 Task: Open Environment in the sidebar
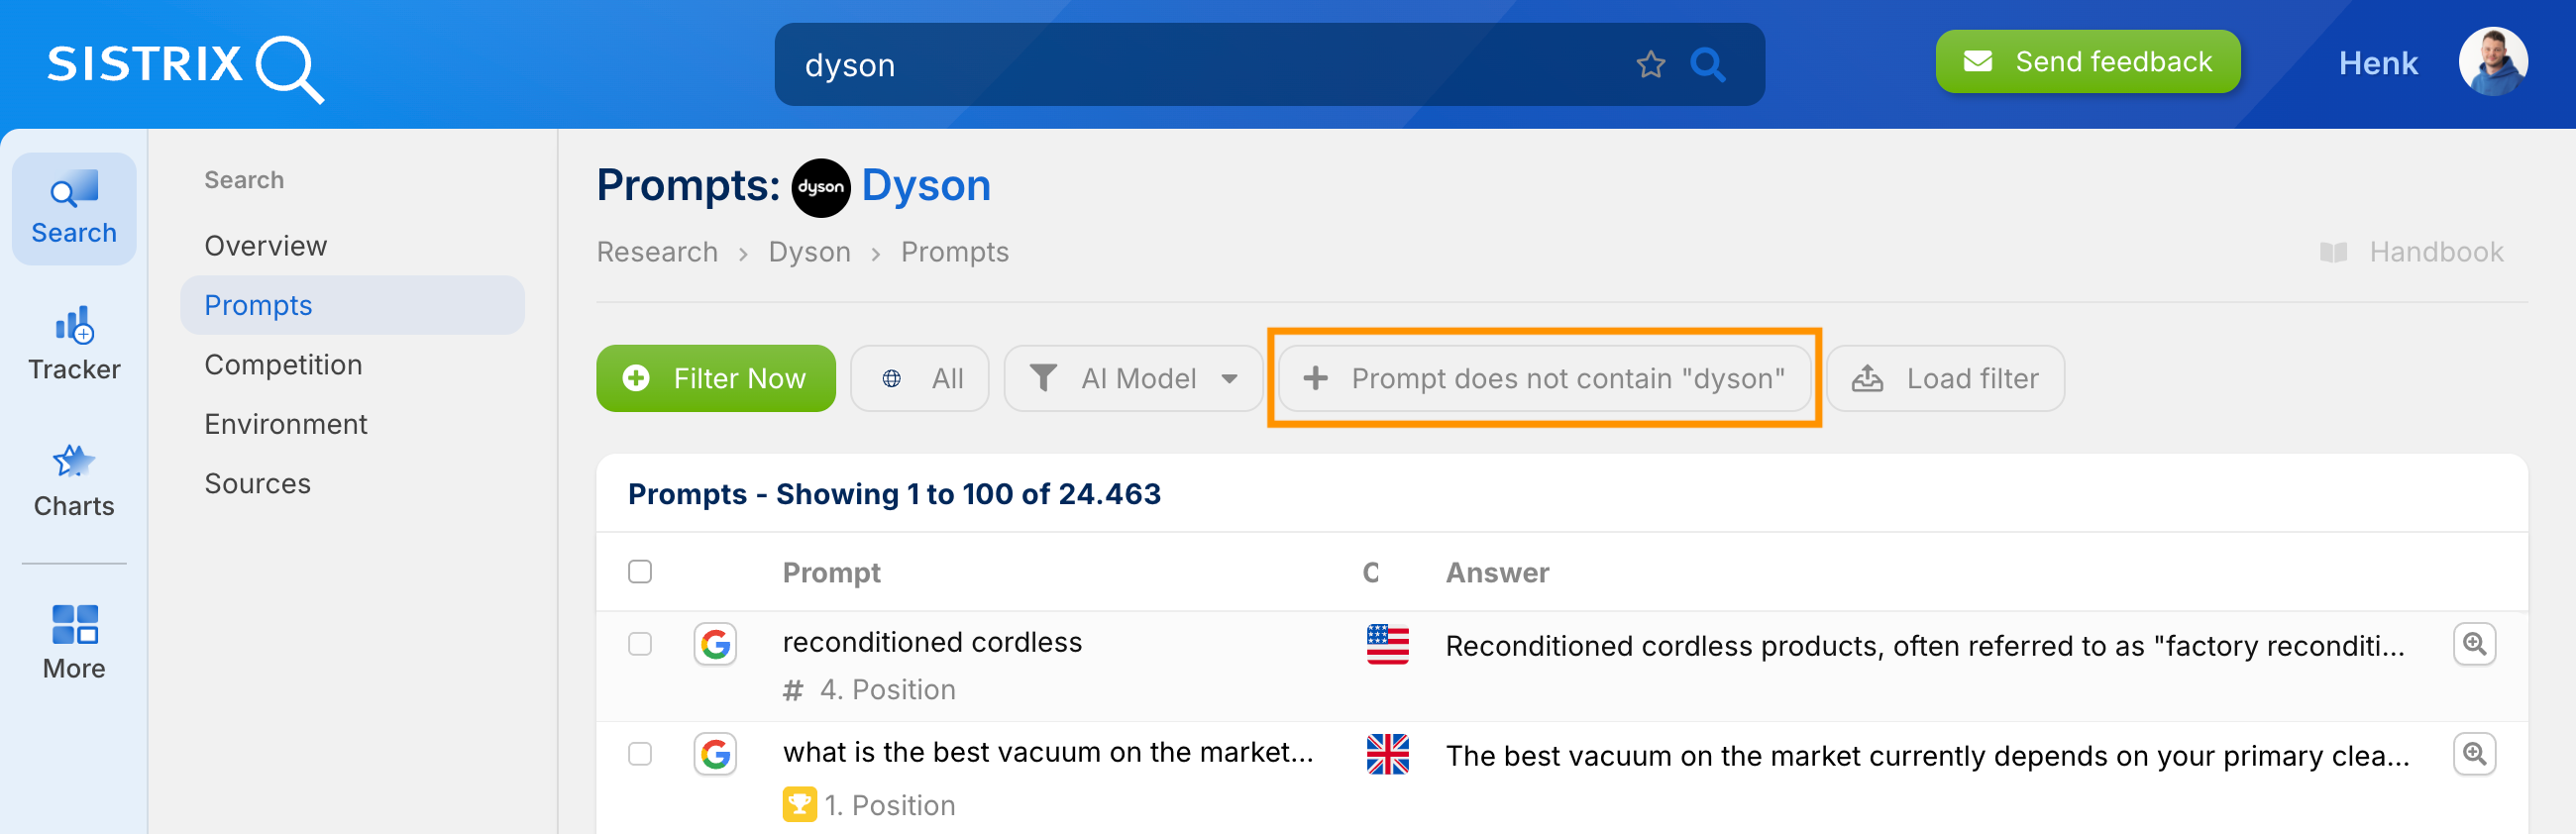coord(286,424)
